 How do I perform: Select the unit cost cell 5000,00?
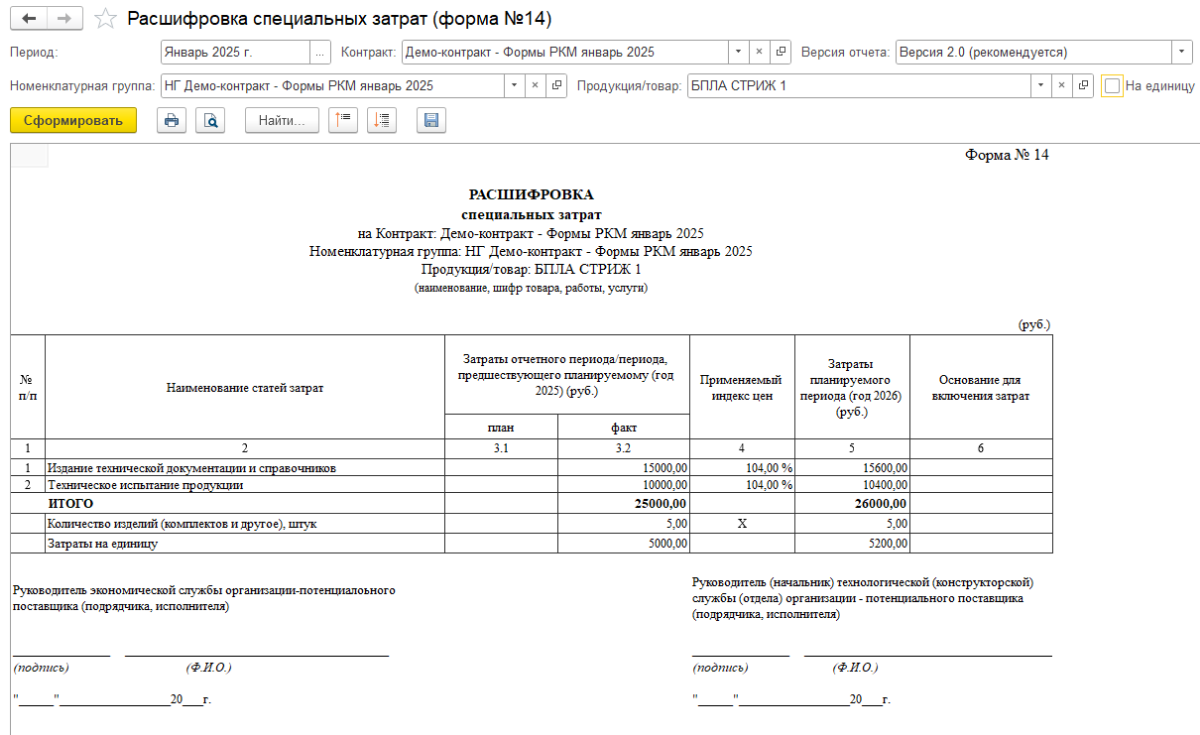623,544
